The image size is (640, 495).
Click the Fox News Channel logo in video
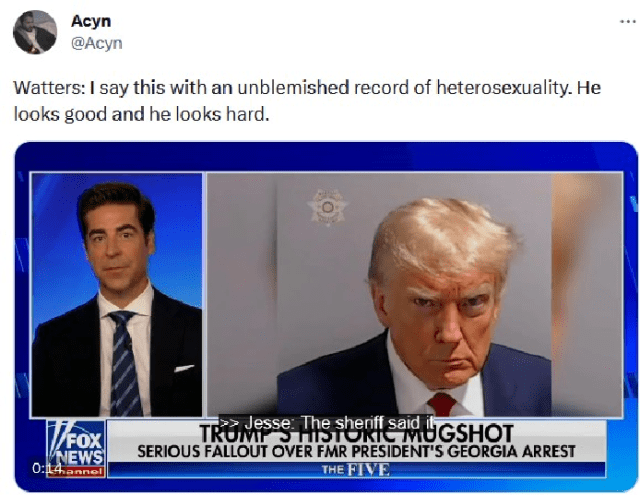76,448
